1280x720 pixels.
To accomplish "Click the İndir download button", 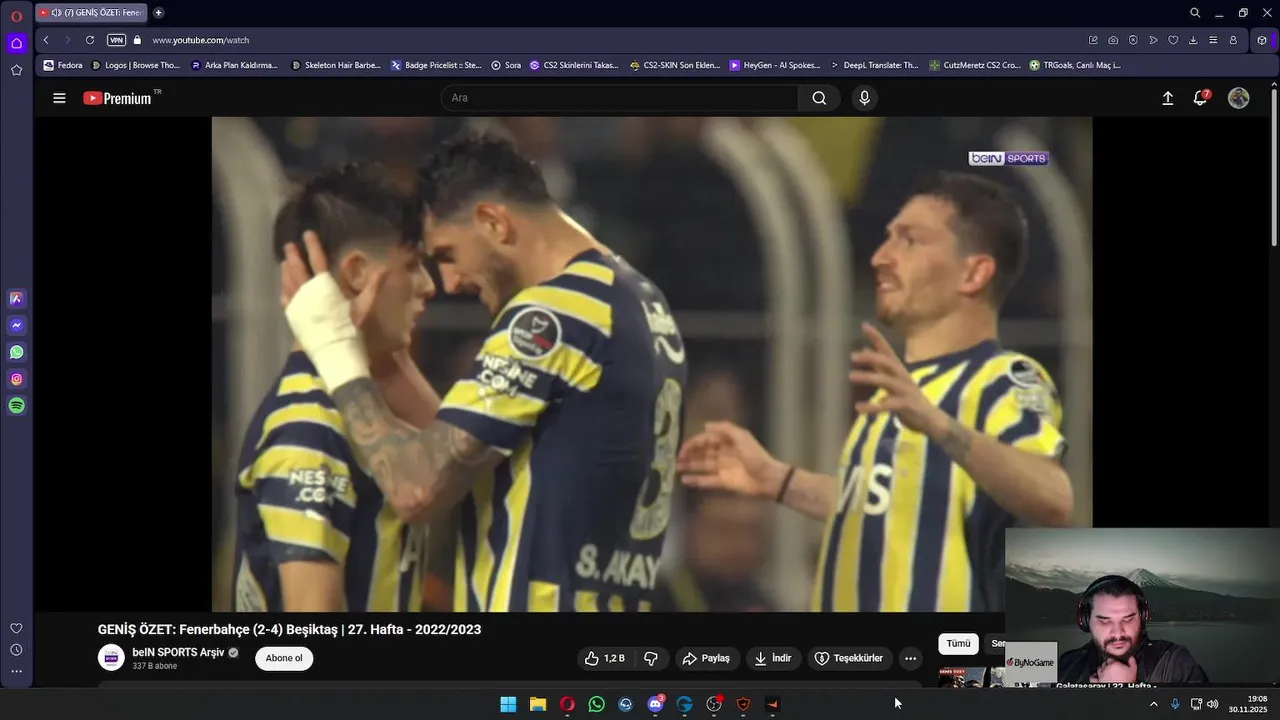I will [x=773, y=658].
